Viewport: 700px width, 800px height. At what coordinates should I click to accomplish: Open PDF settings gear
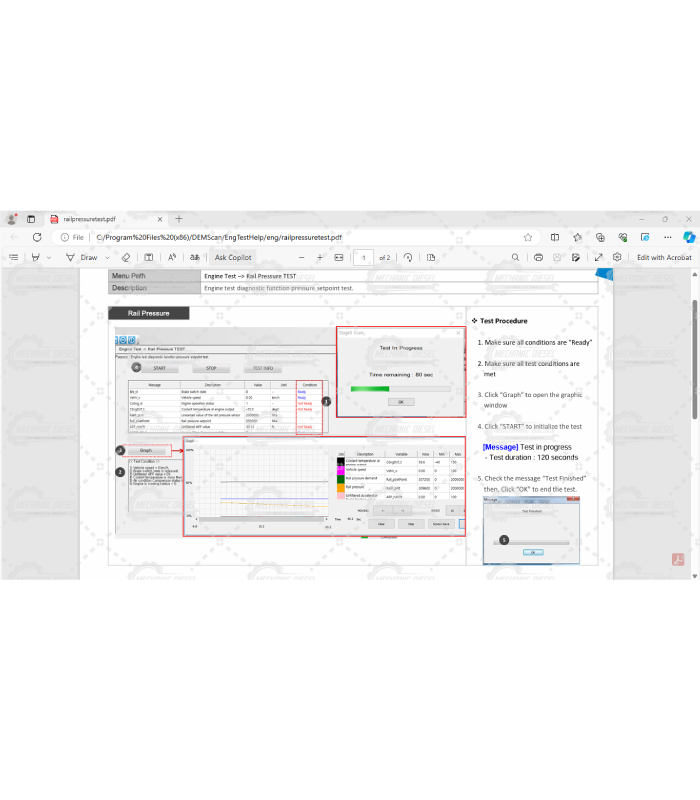point(618,257)
